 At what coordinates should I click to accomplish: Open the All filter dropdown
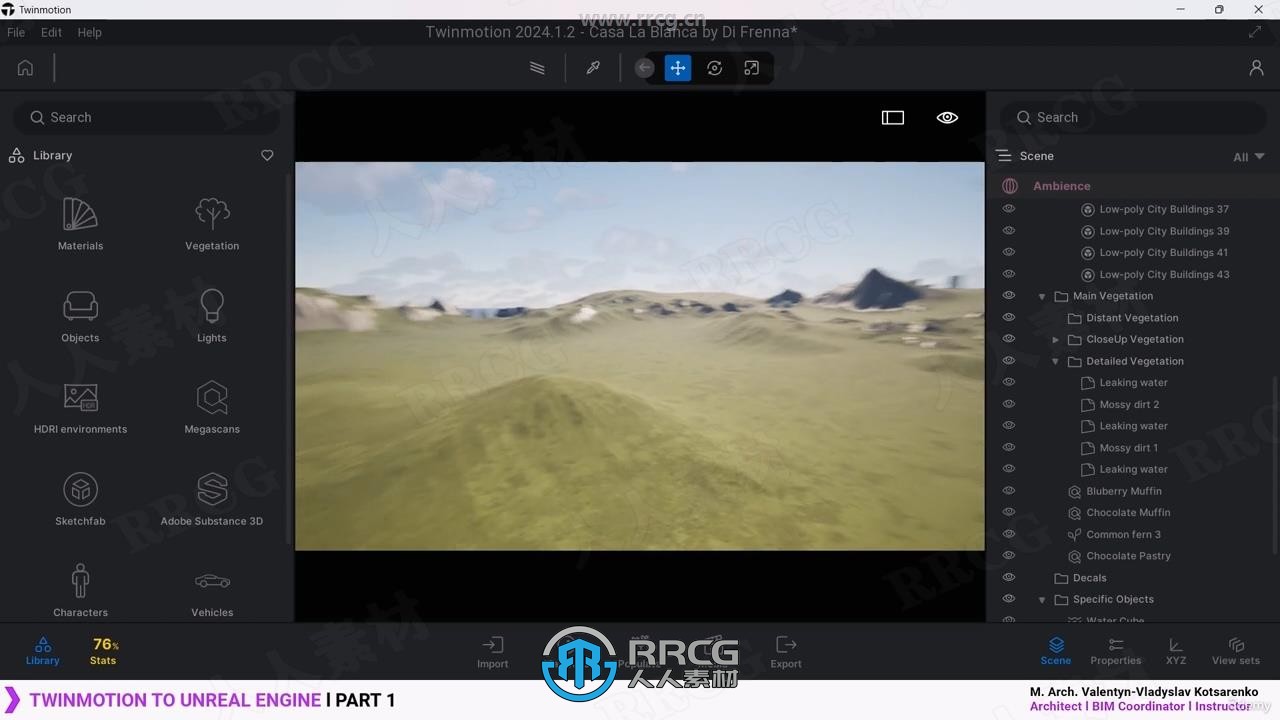1249,157
